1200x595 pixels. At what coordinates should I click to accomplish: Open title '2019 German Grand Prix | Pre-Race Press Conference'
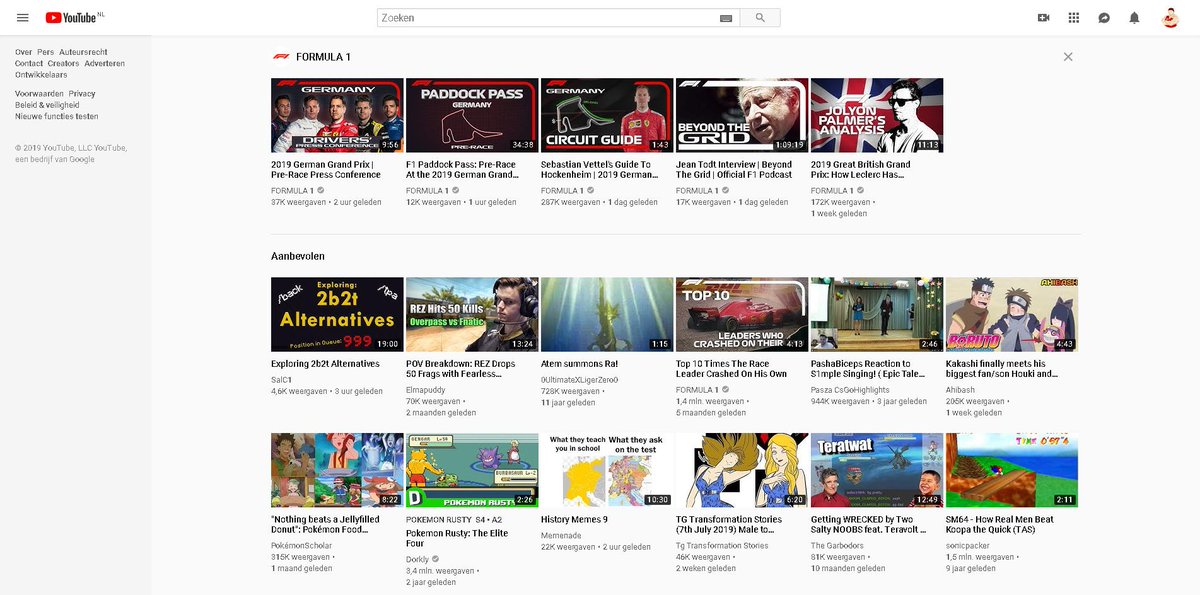click(326, 169)
